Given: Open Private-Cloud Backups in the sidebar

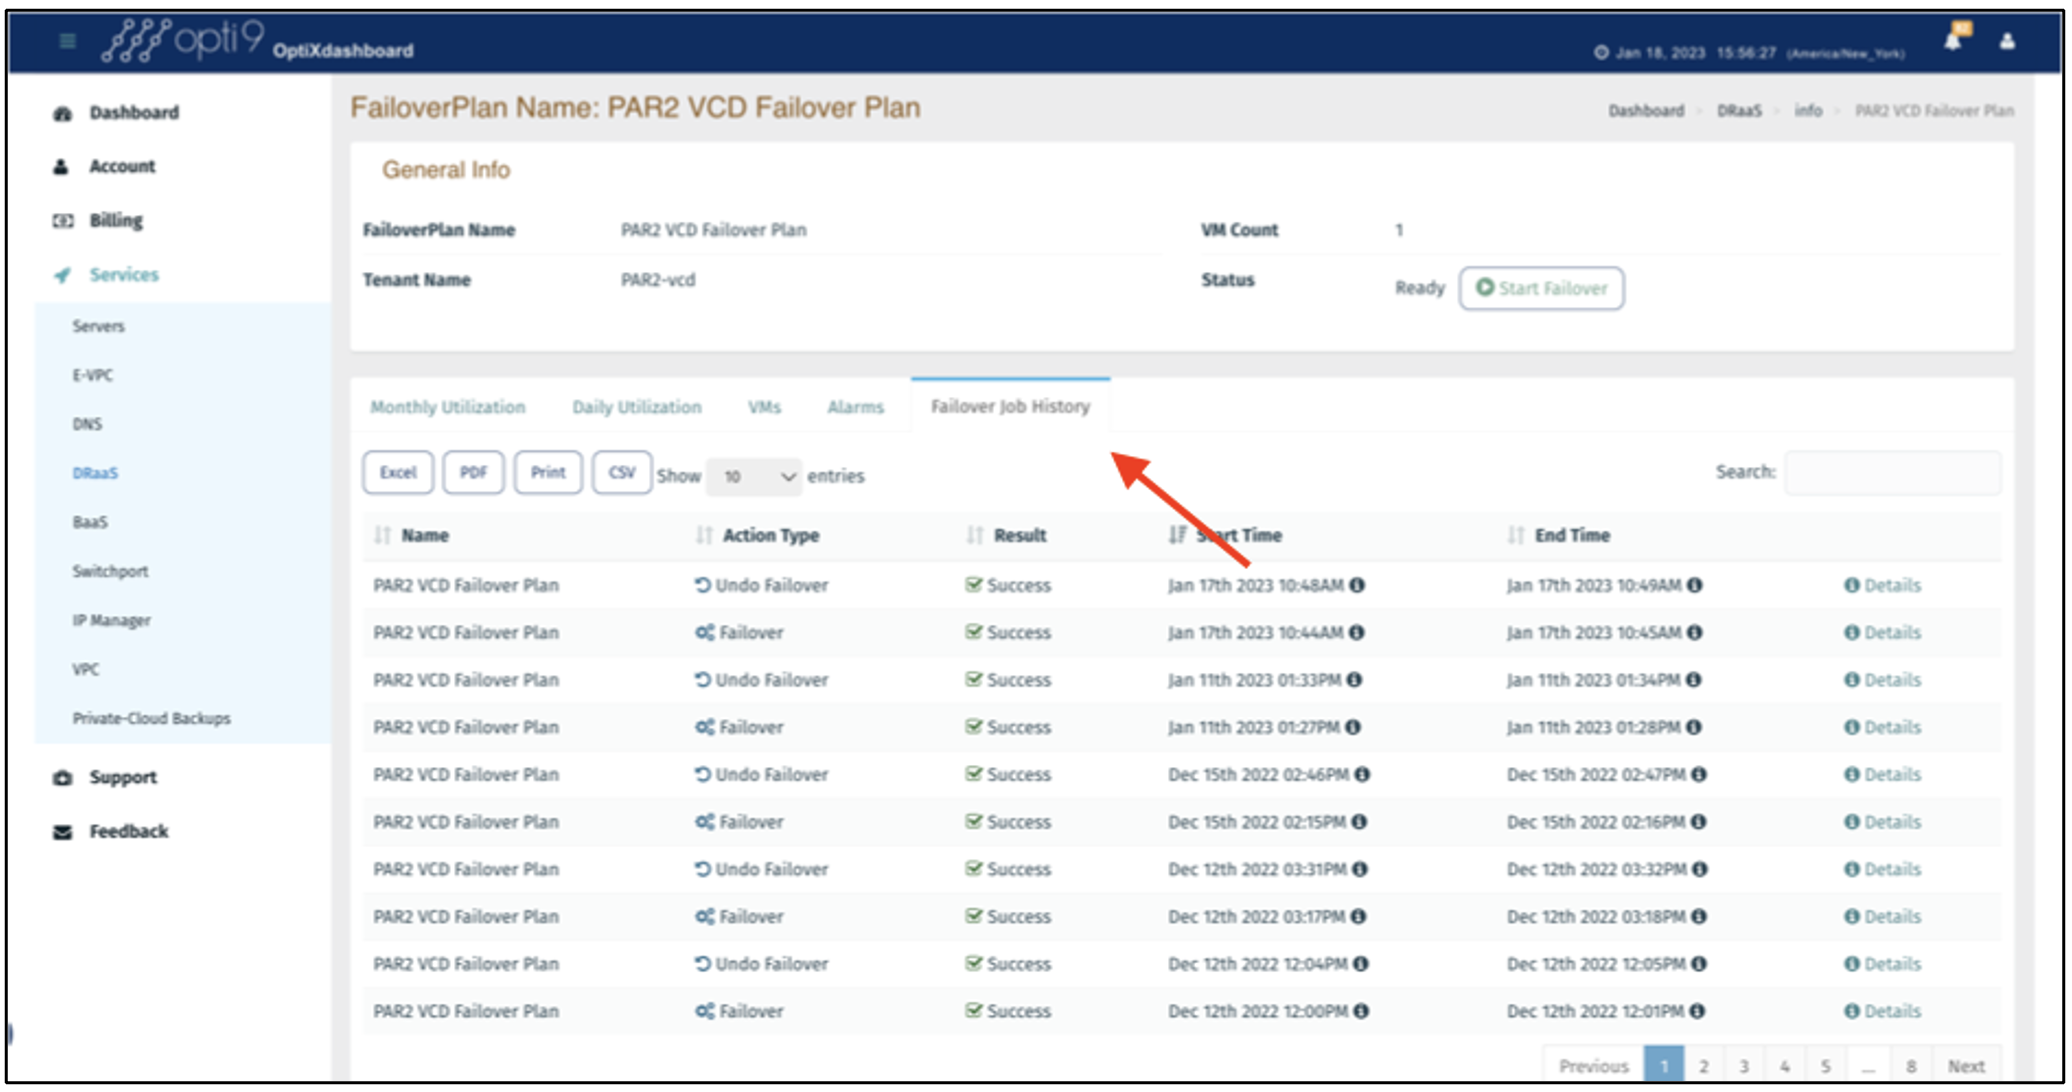Looking at the screenshot, I should [151, 718].
